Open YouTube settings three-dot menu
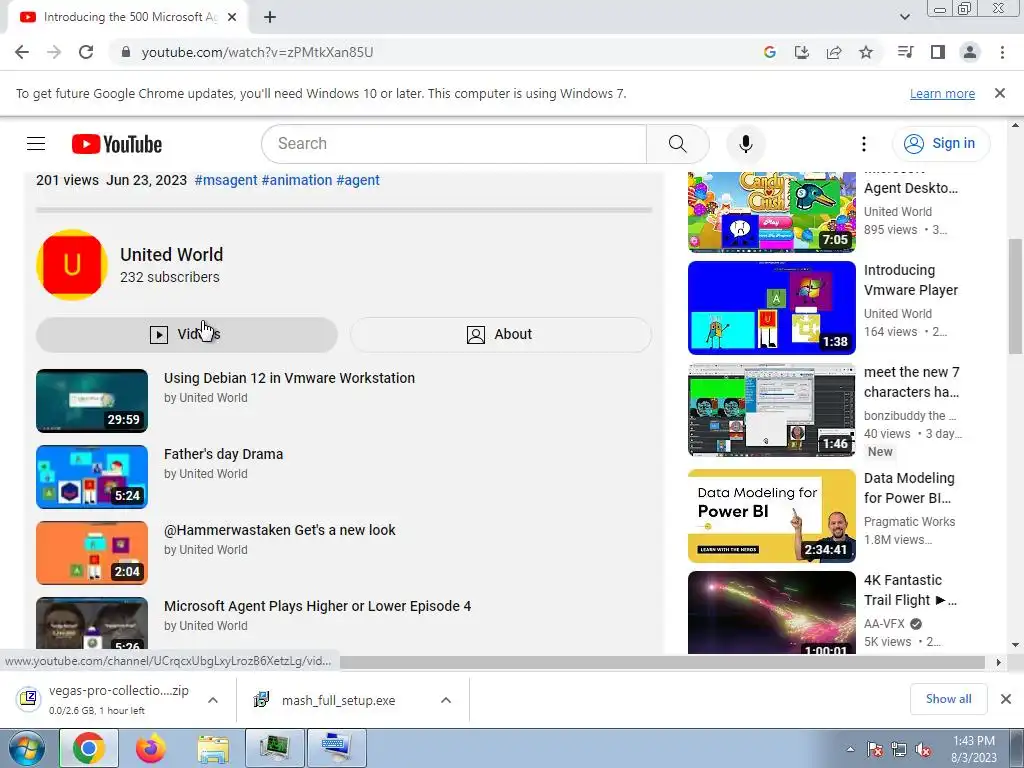The width and height of the screenshot is (1024, 768). 863,144
